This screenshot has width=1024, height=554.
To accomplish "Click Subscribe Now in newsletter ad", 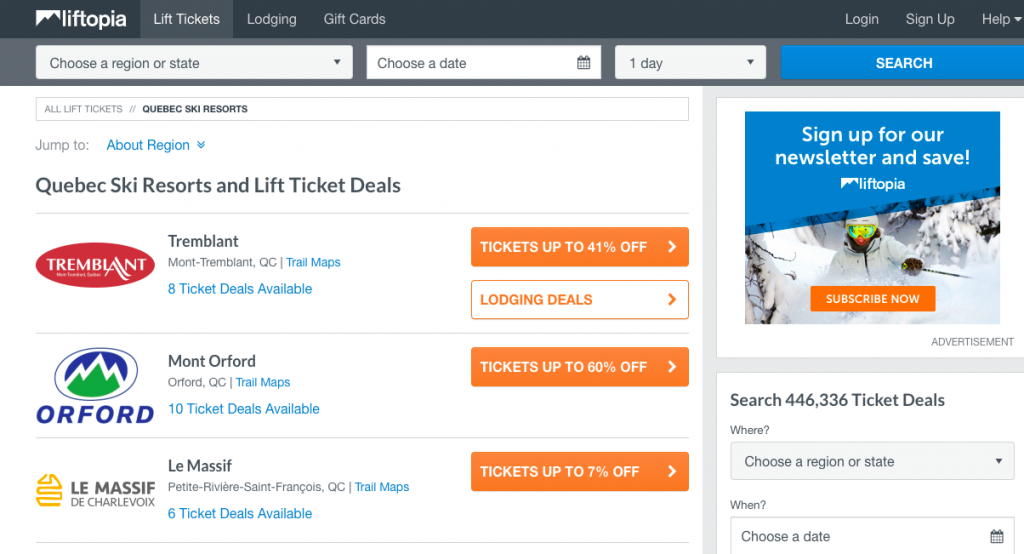I will point(872,298).
